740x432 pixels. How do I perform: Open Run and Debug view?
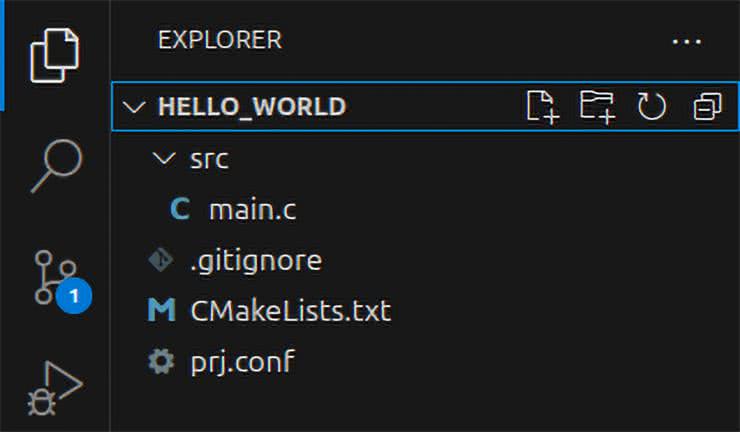[x=55, y=388]
